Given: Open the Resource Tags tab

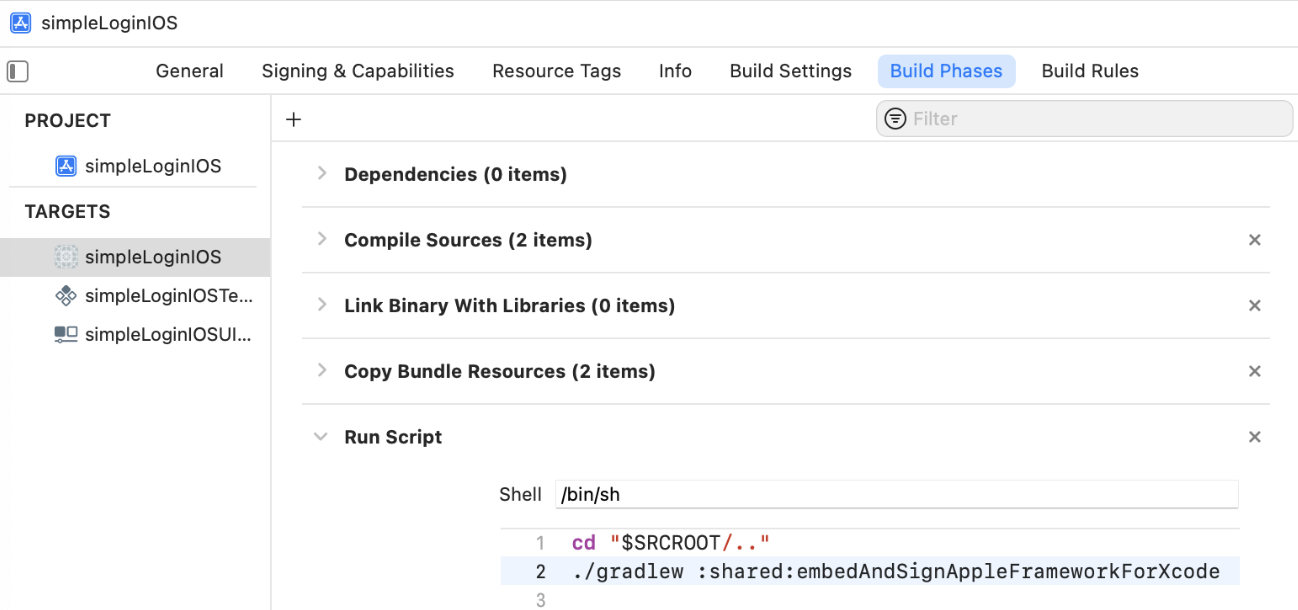Looking at the screenshot, I should (557, 71).
